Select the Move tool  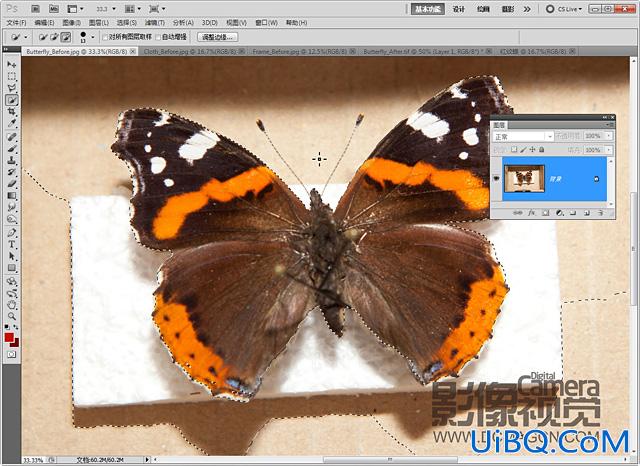[11, 64]
